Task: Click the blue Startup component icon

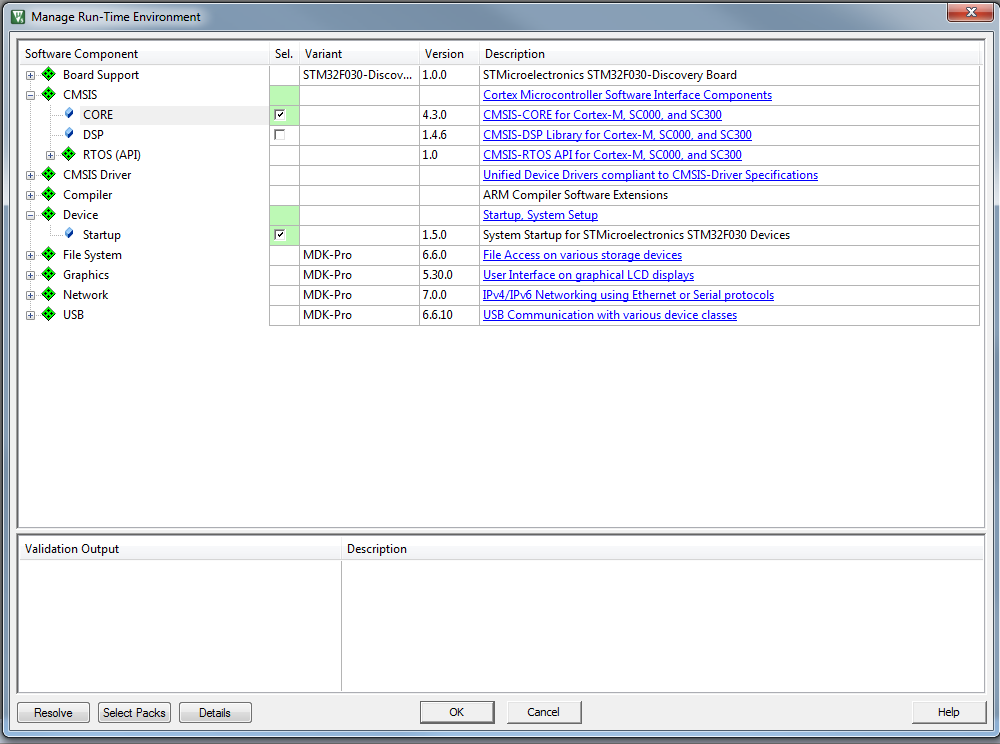Action: coord(69,234)
